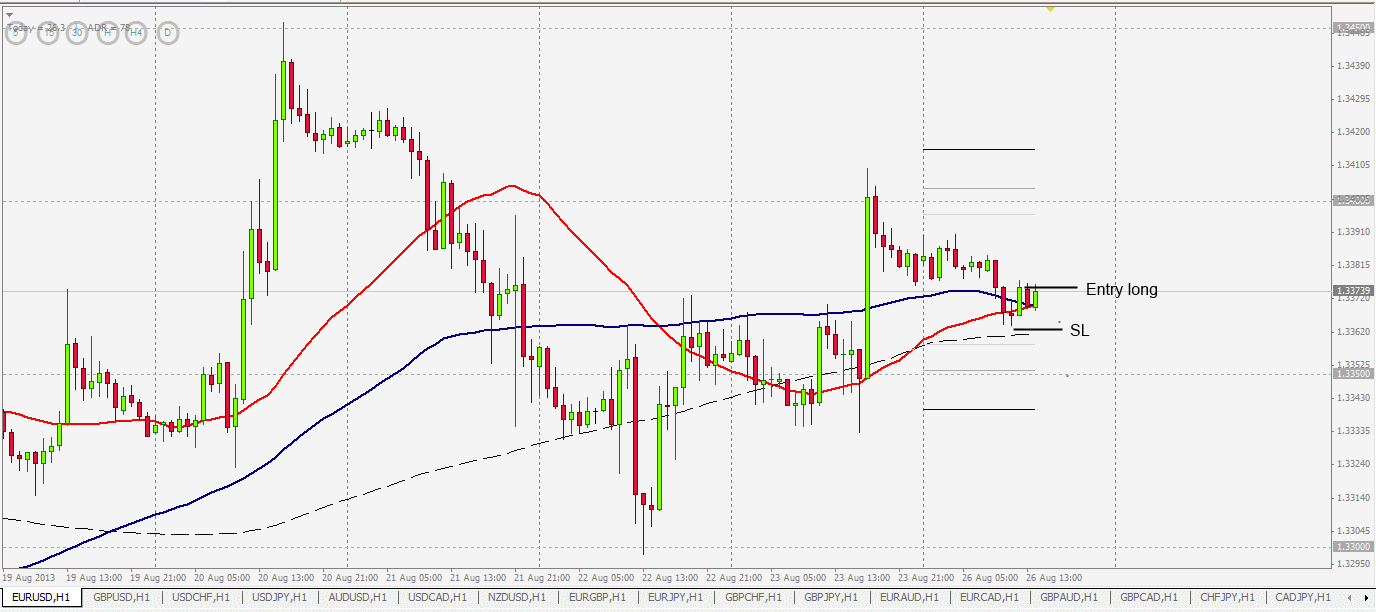1376x612 pixels.
Task: Click the 1.34005 price level label
Action: pyautogui.click(x=1352, y=200)
